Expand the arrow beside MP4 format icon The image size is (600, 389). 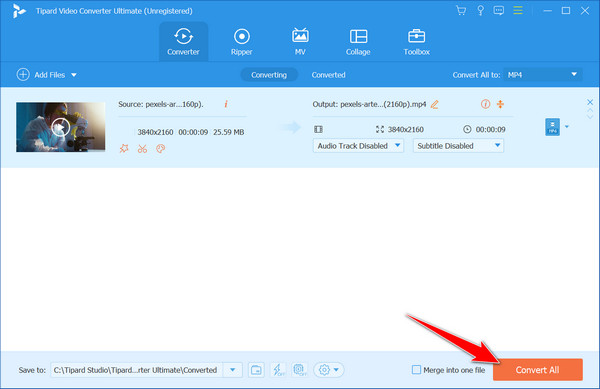pos(567,127)
